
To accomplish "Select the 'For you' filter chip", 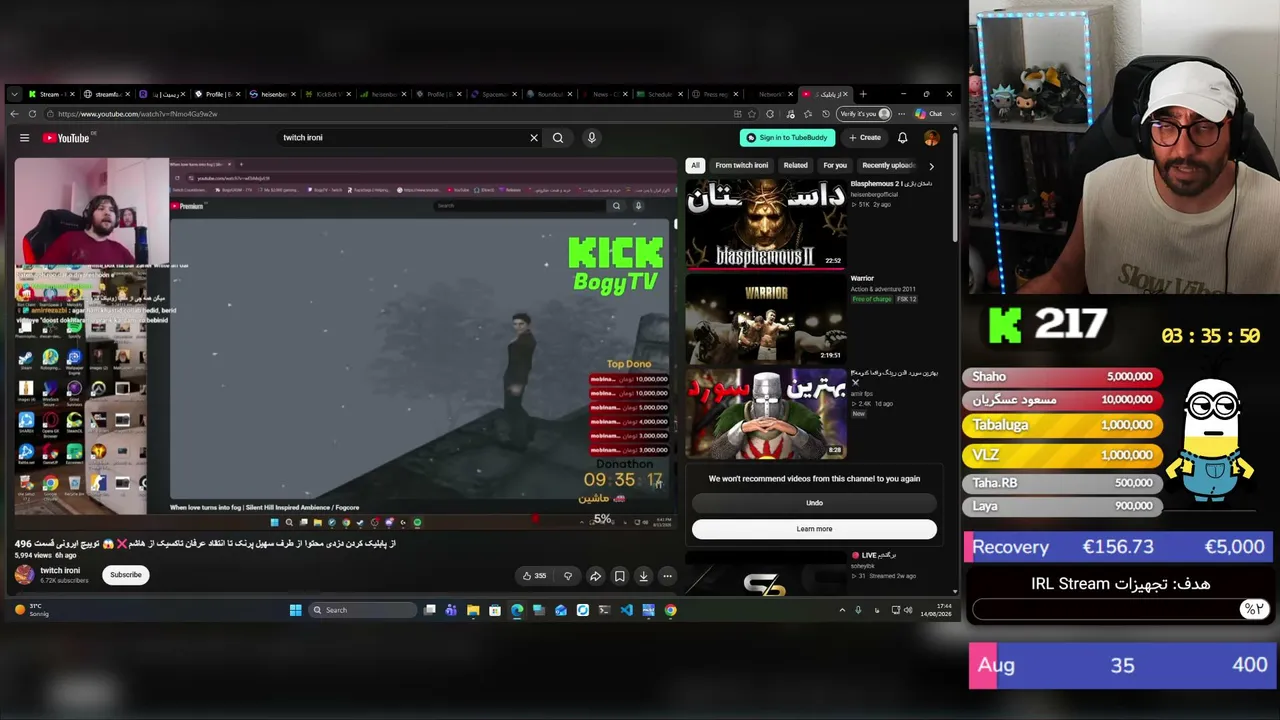I will 835,166.
